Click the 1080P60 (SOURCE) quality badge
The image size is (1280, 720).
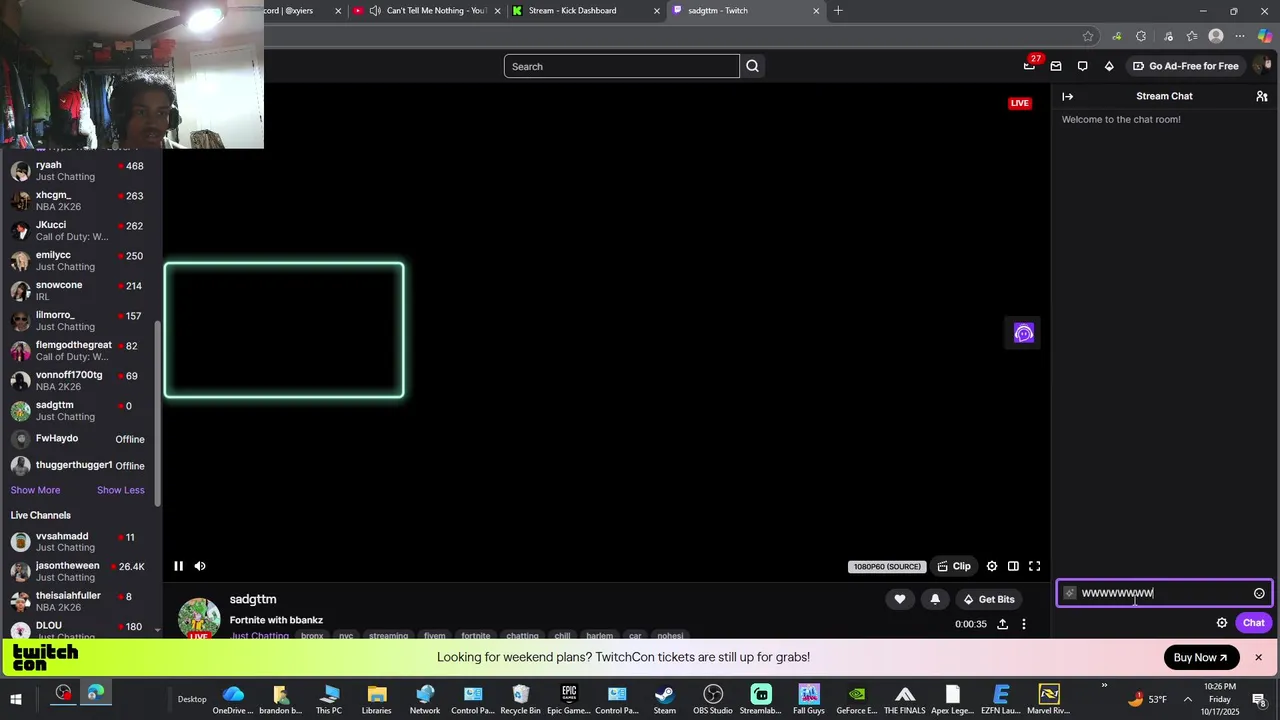pyautogui.click(x=887, y=567)
